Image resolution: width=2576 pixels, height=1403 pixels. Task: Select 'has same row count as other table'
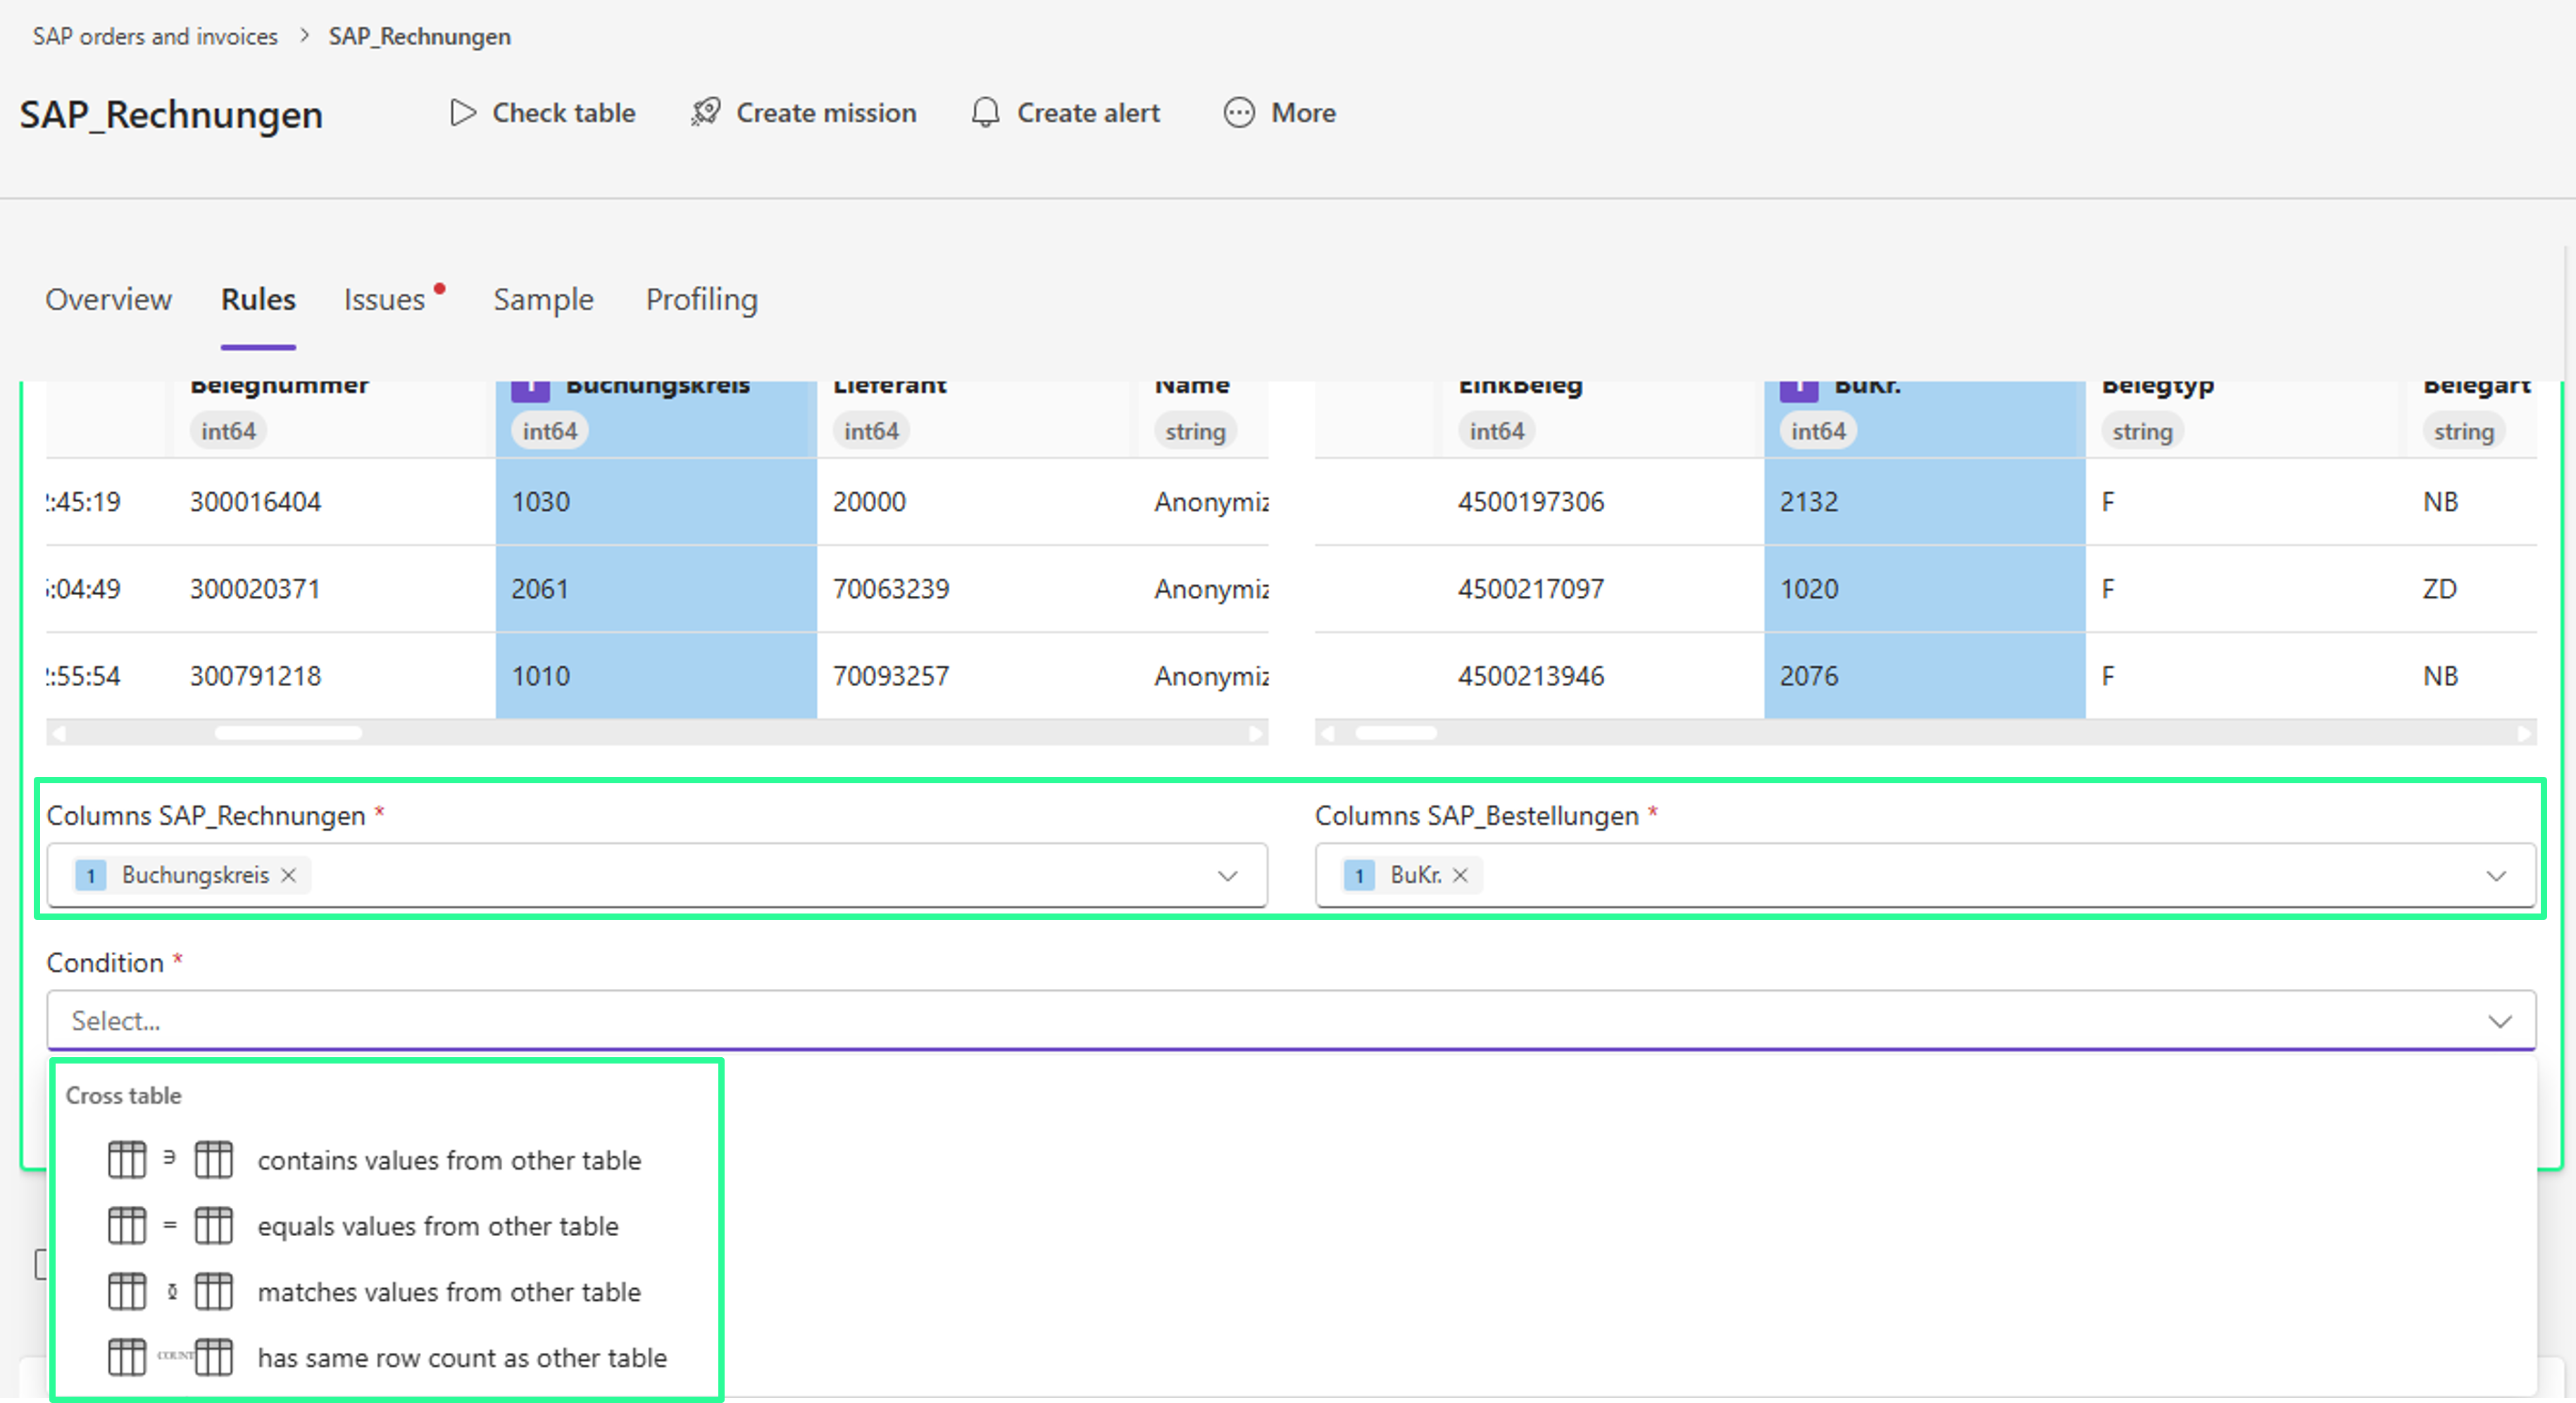[x=461, y=1358]
